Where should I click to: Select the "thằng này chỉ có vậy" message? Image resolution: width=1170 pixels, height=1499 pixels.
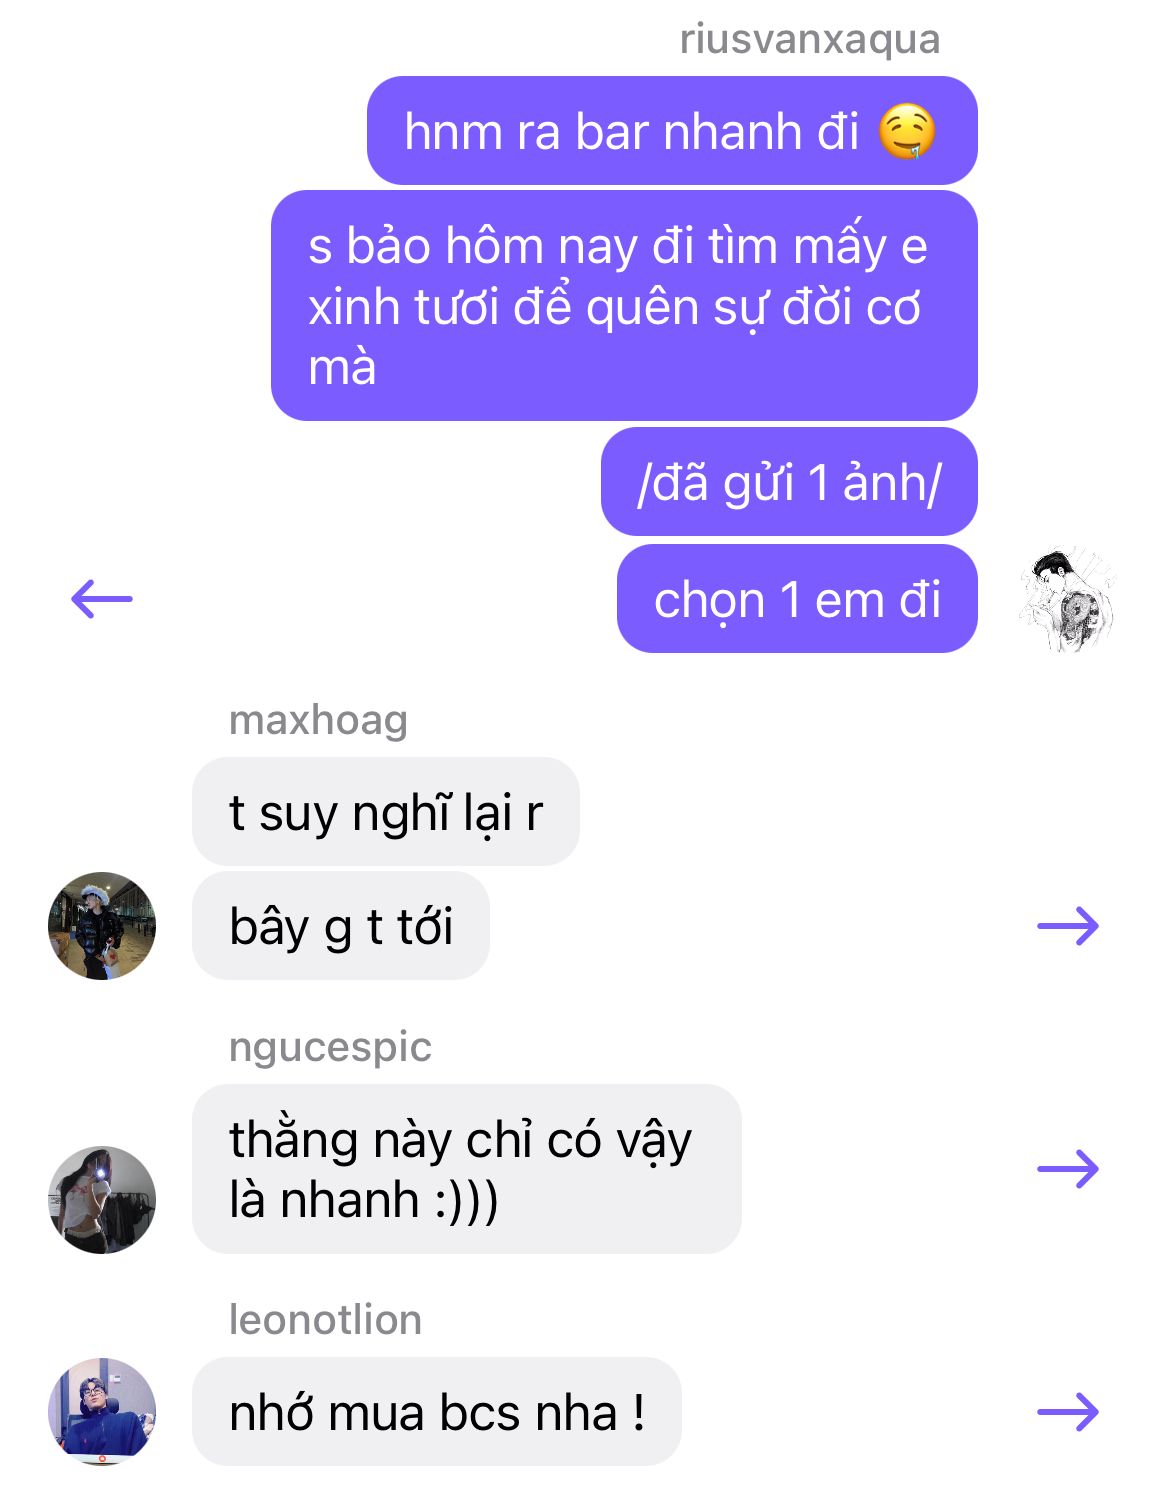pyautogui.click(x=467, y=1169)
